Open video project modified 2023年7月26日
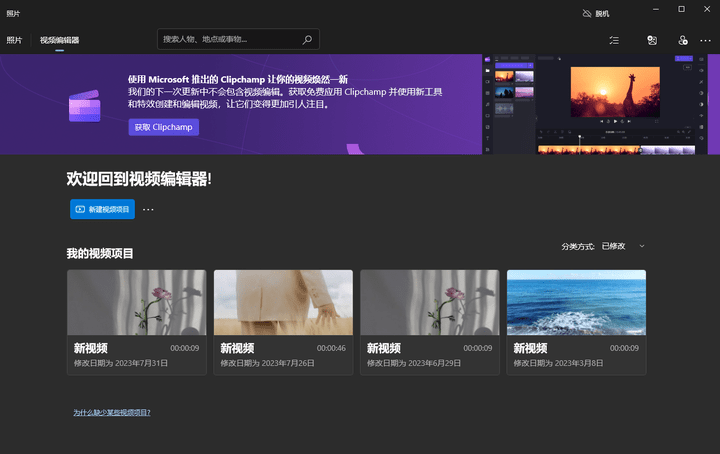The image size is (720, 454). pos(283,322)
